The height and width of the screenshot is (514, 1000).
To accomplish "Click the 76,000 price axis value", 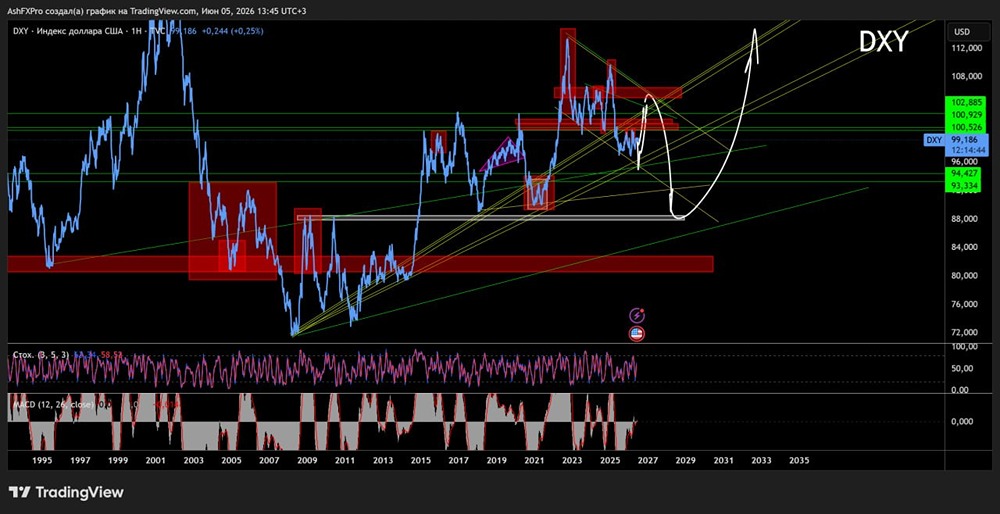I will pos(965,304).
